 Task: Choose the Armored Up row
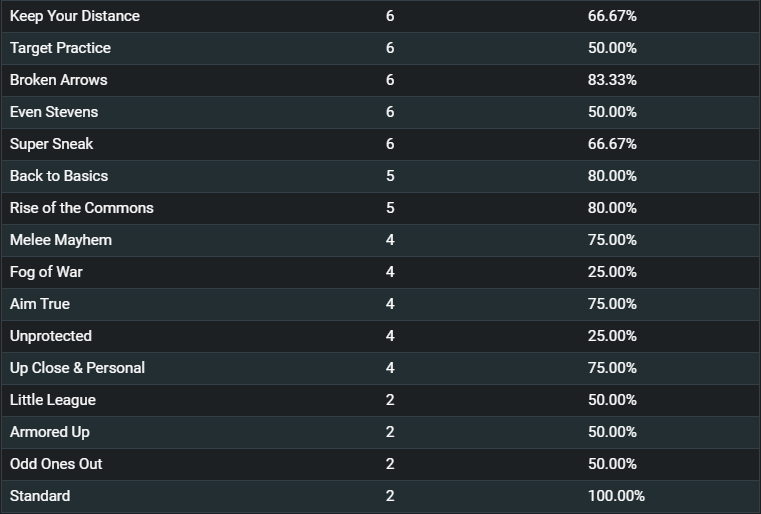click(x=380, y=432)
